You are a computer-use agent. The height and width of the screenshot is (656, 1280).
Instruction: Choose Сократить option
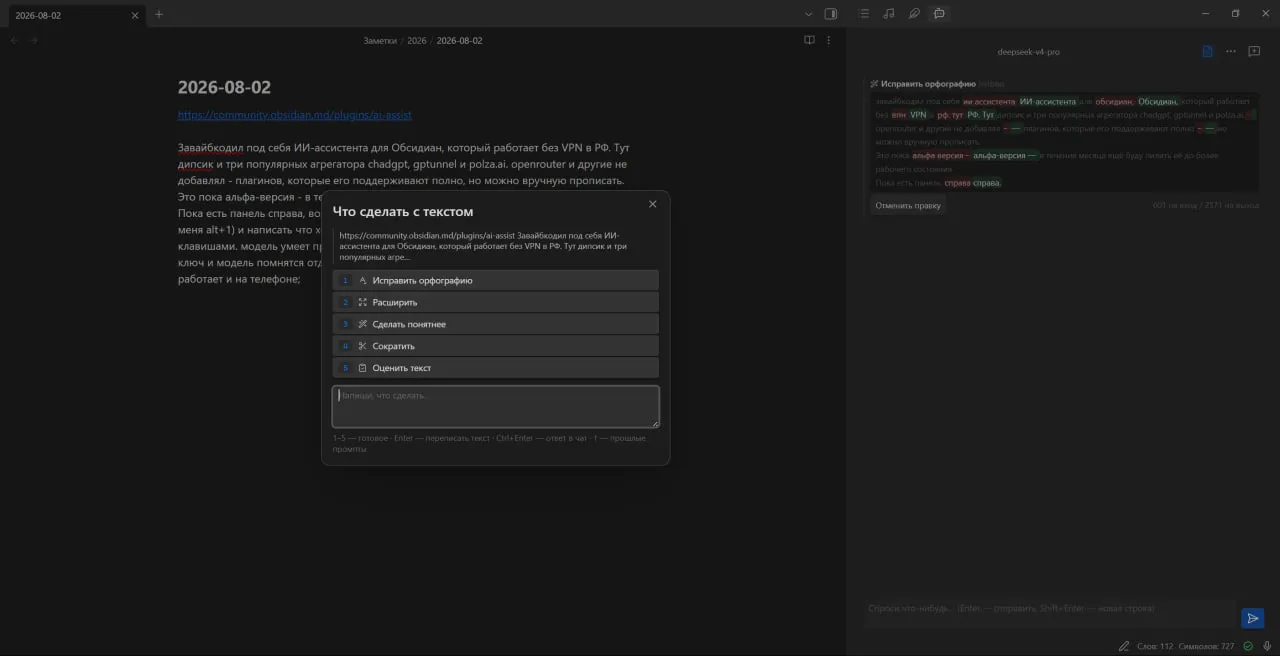coord(496,346)
